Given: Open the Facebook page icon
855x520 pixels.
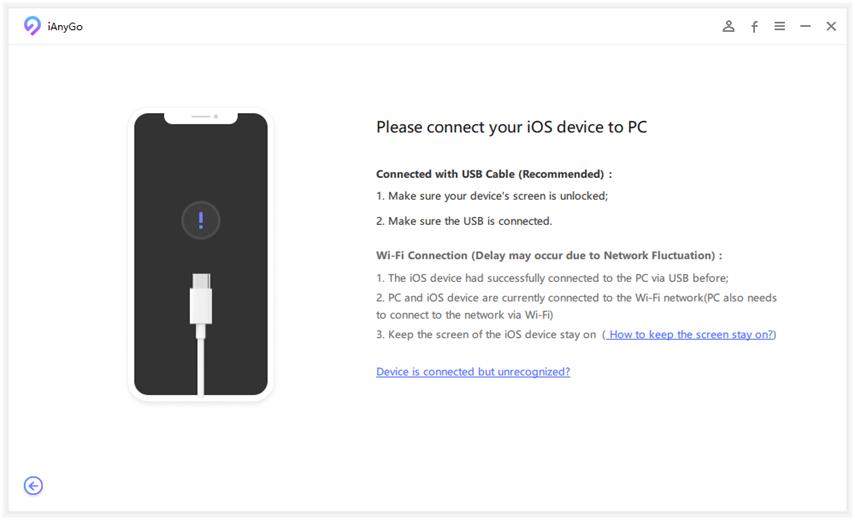Looking at the screenshot, I should [754, 27].
